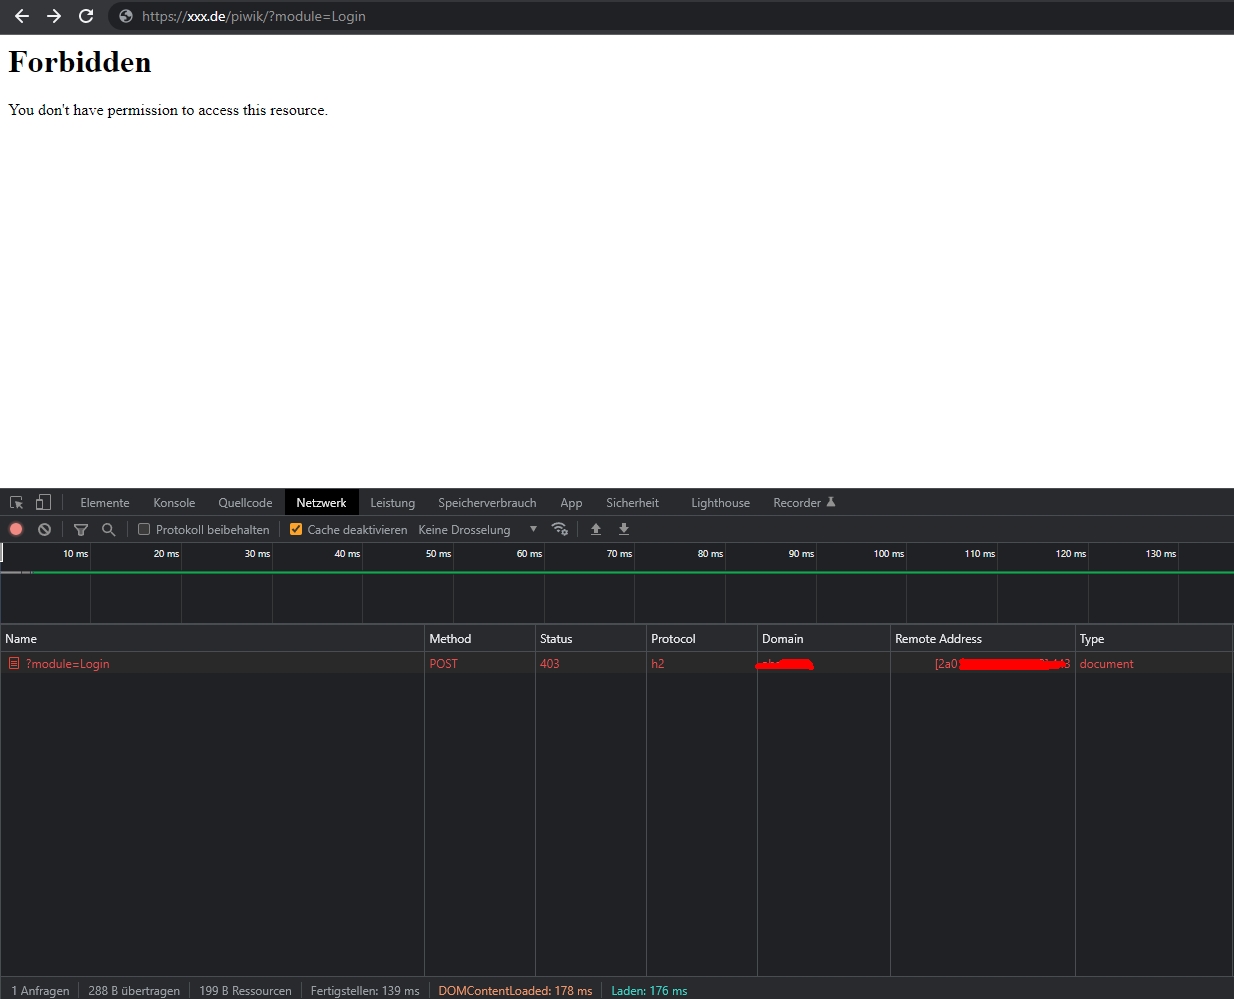1234x999 pixels.
Task: Enable Protokoll beibehalten checkbox
Action: click(x=144, y=529)
